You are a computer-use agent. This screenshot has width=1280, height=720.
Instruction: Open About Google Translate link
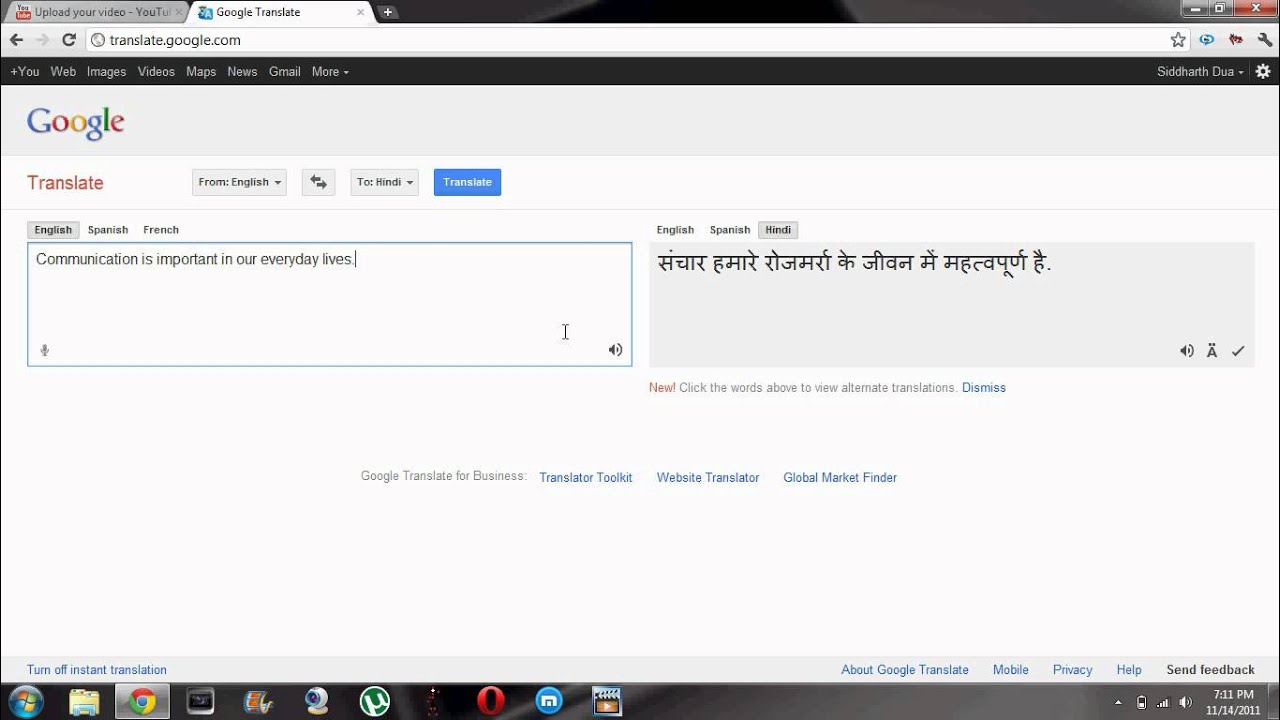pos(905,670)
